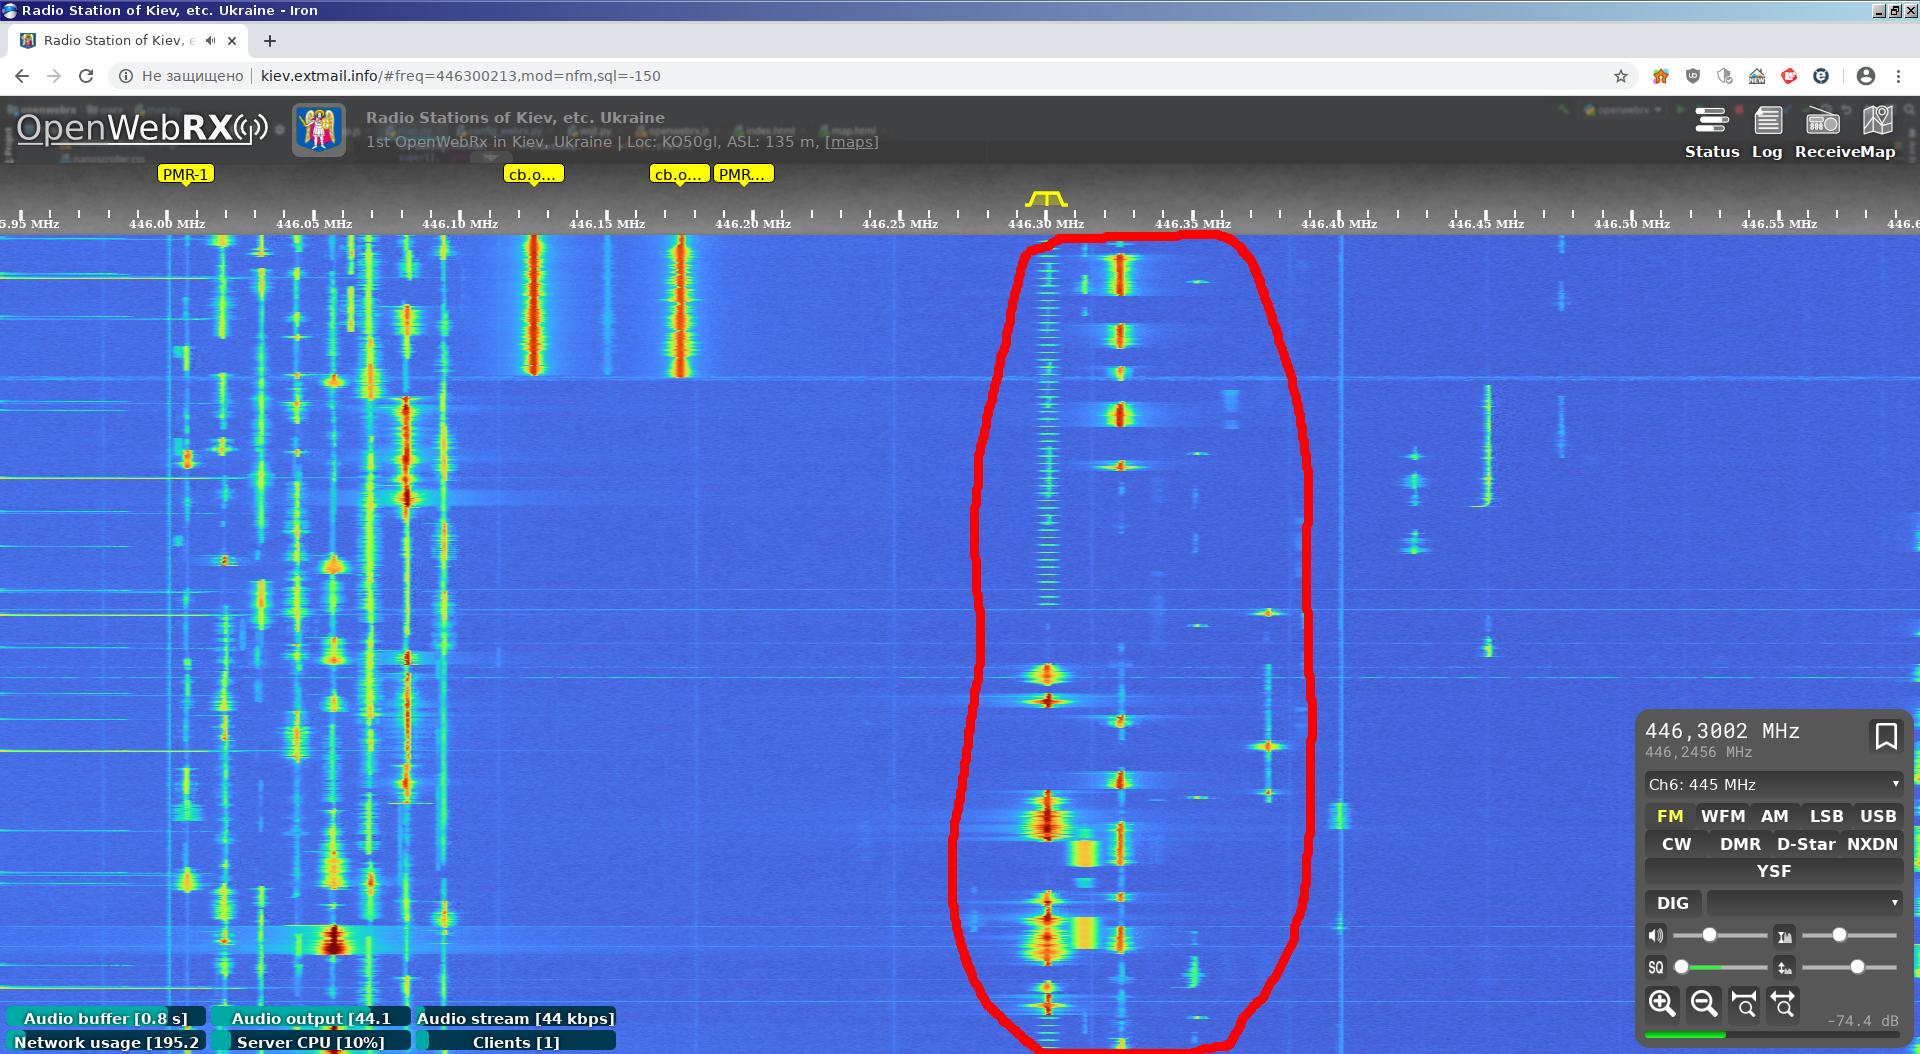Open a new browser tab
Image resolution: width=1920 pixels, height=1054 pixels.
(x=269, y=41)
